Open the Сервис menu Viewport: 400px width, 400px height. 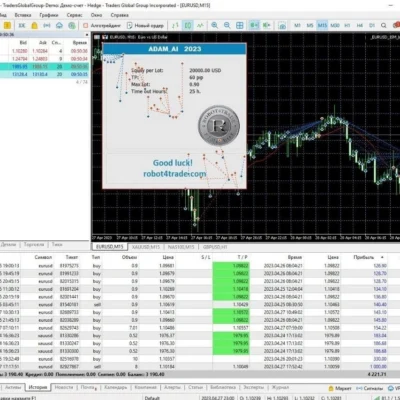tap(74, 15)
